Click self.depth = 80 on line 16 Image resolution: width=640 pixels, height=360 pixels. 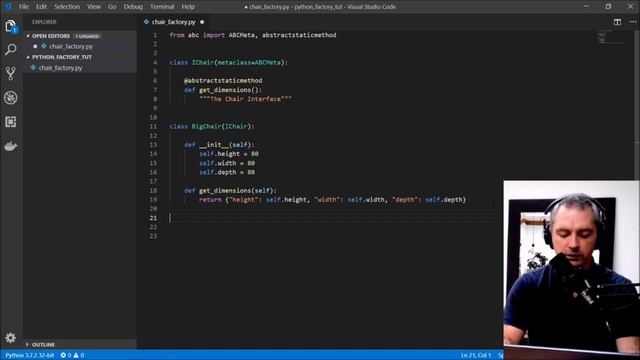pyautogui.click(x=227, y=172)
